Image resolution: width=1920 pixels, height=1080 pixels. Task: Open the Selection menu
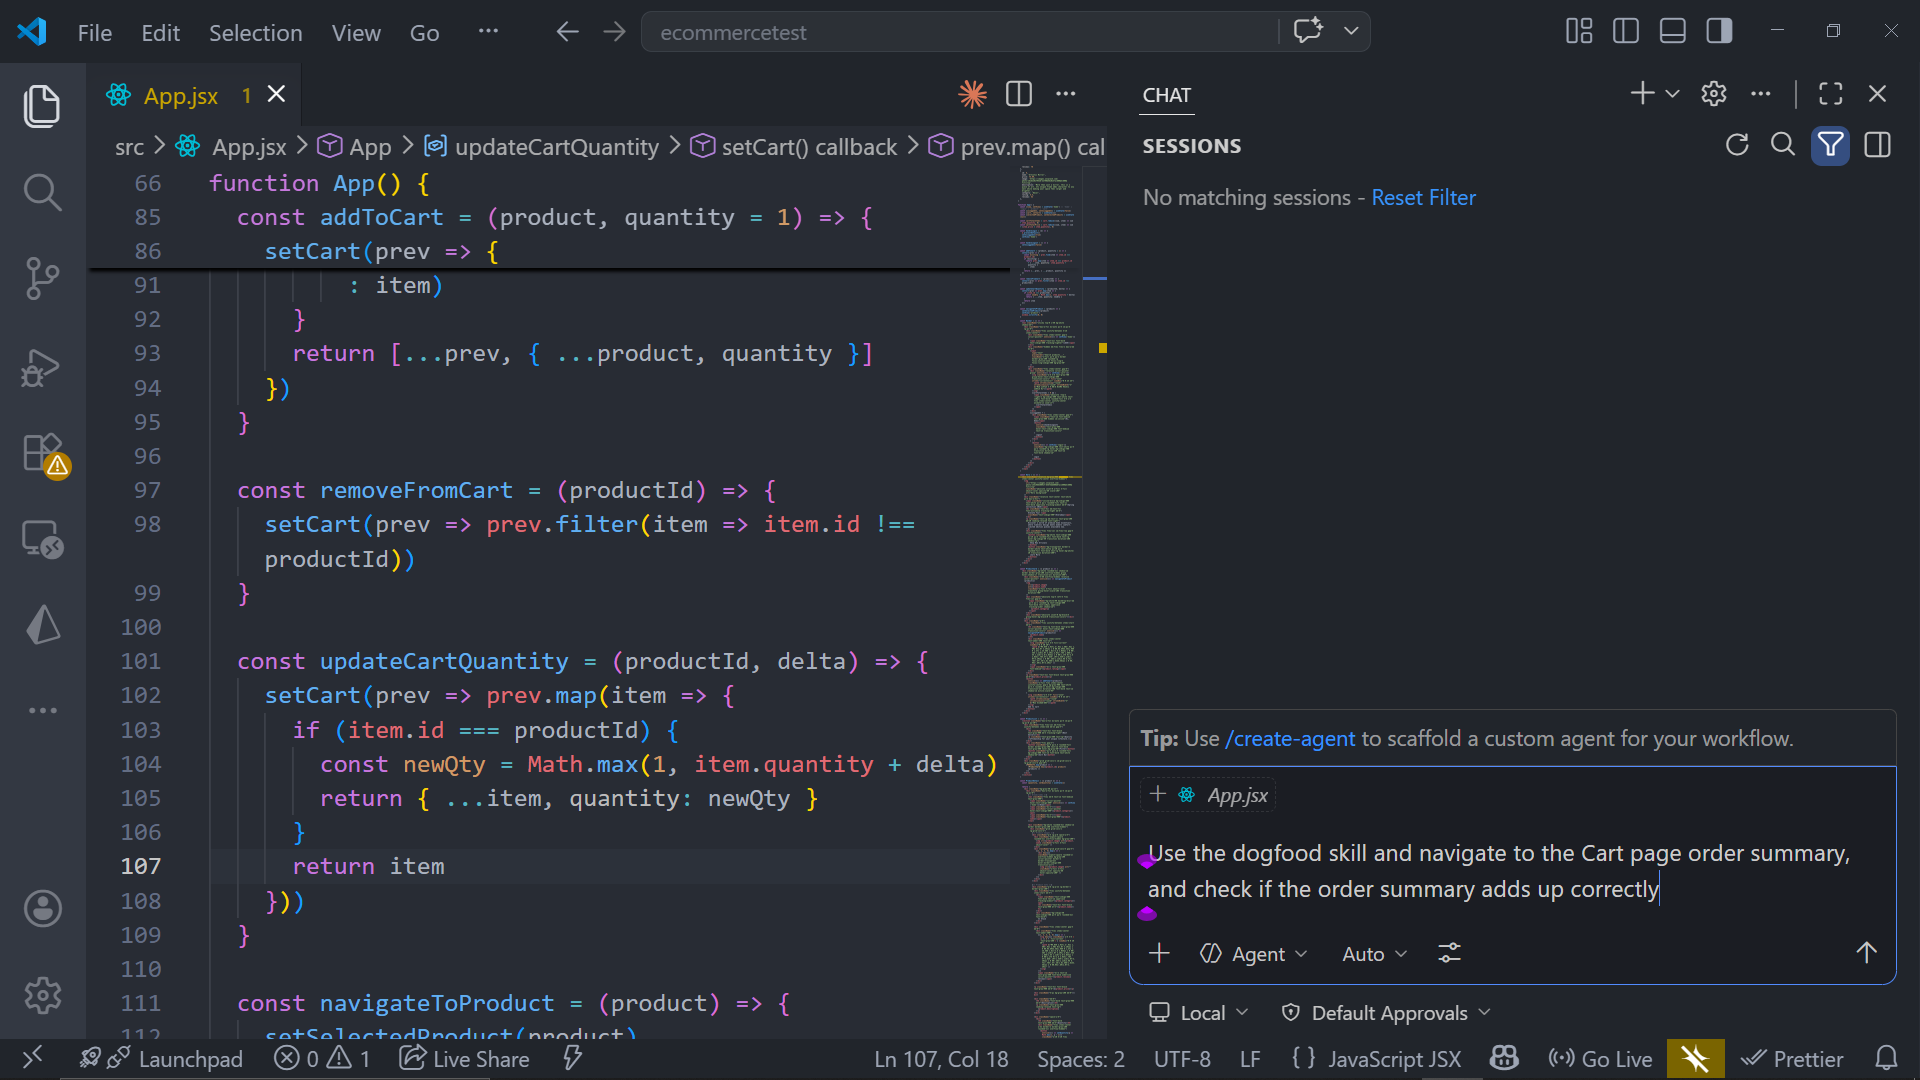255,33
